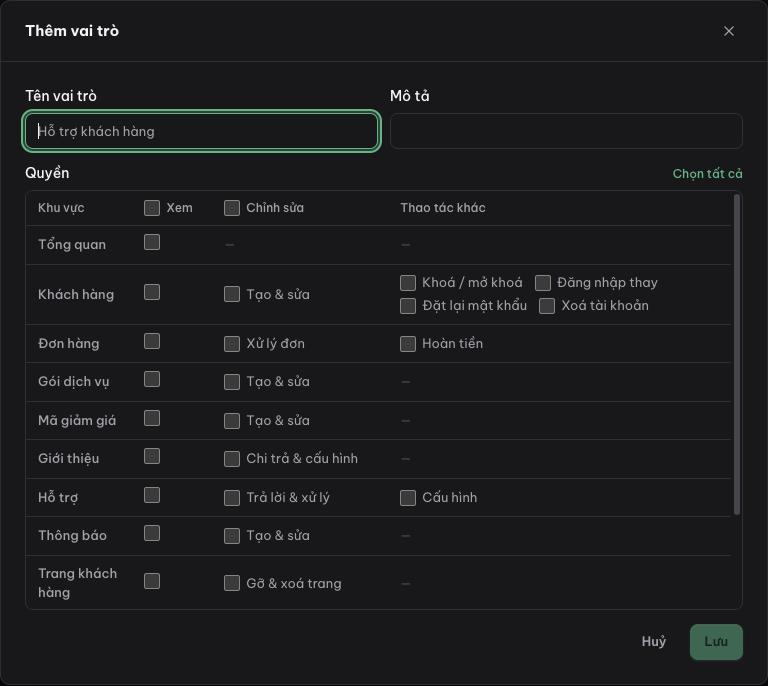The height and width of the screenshot is (686, 768).
Task: Click the Quyền section heading
Action: pos(47,173)
